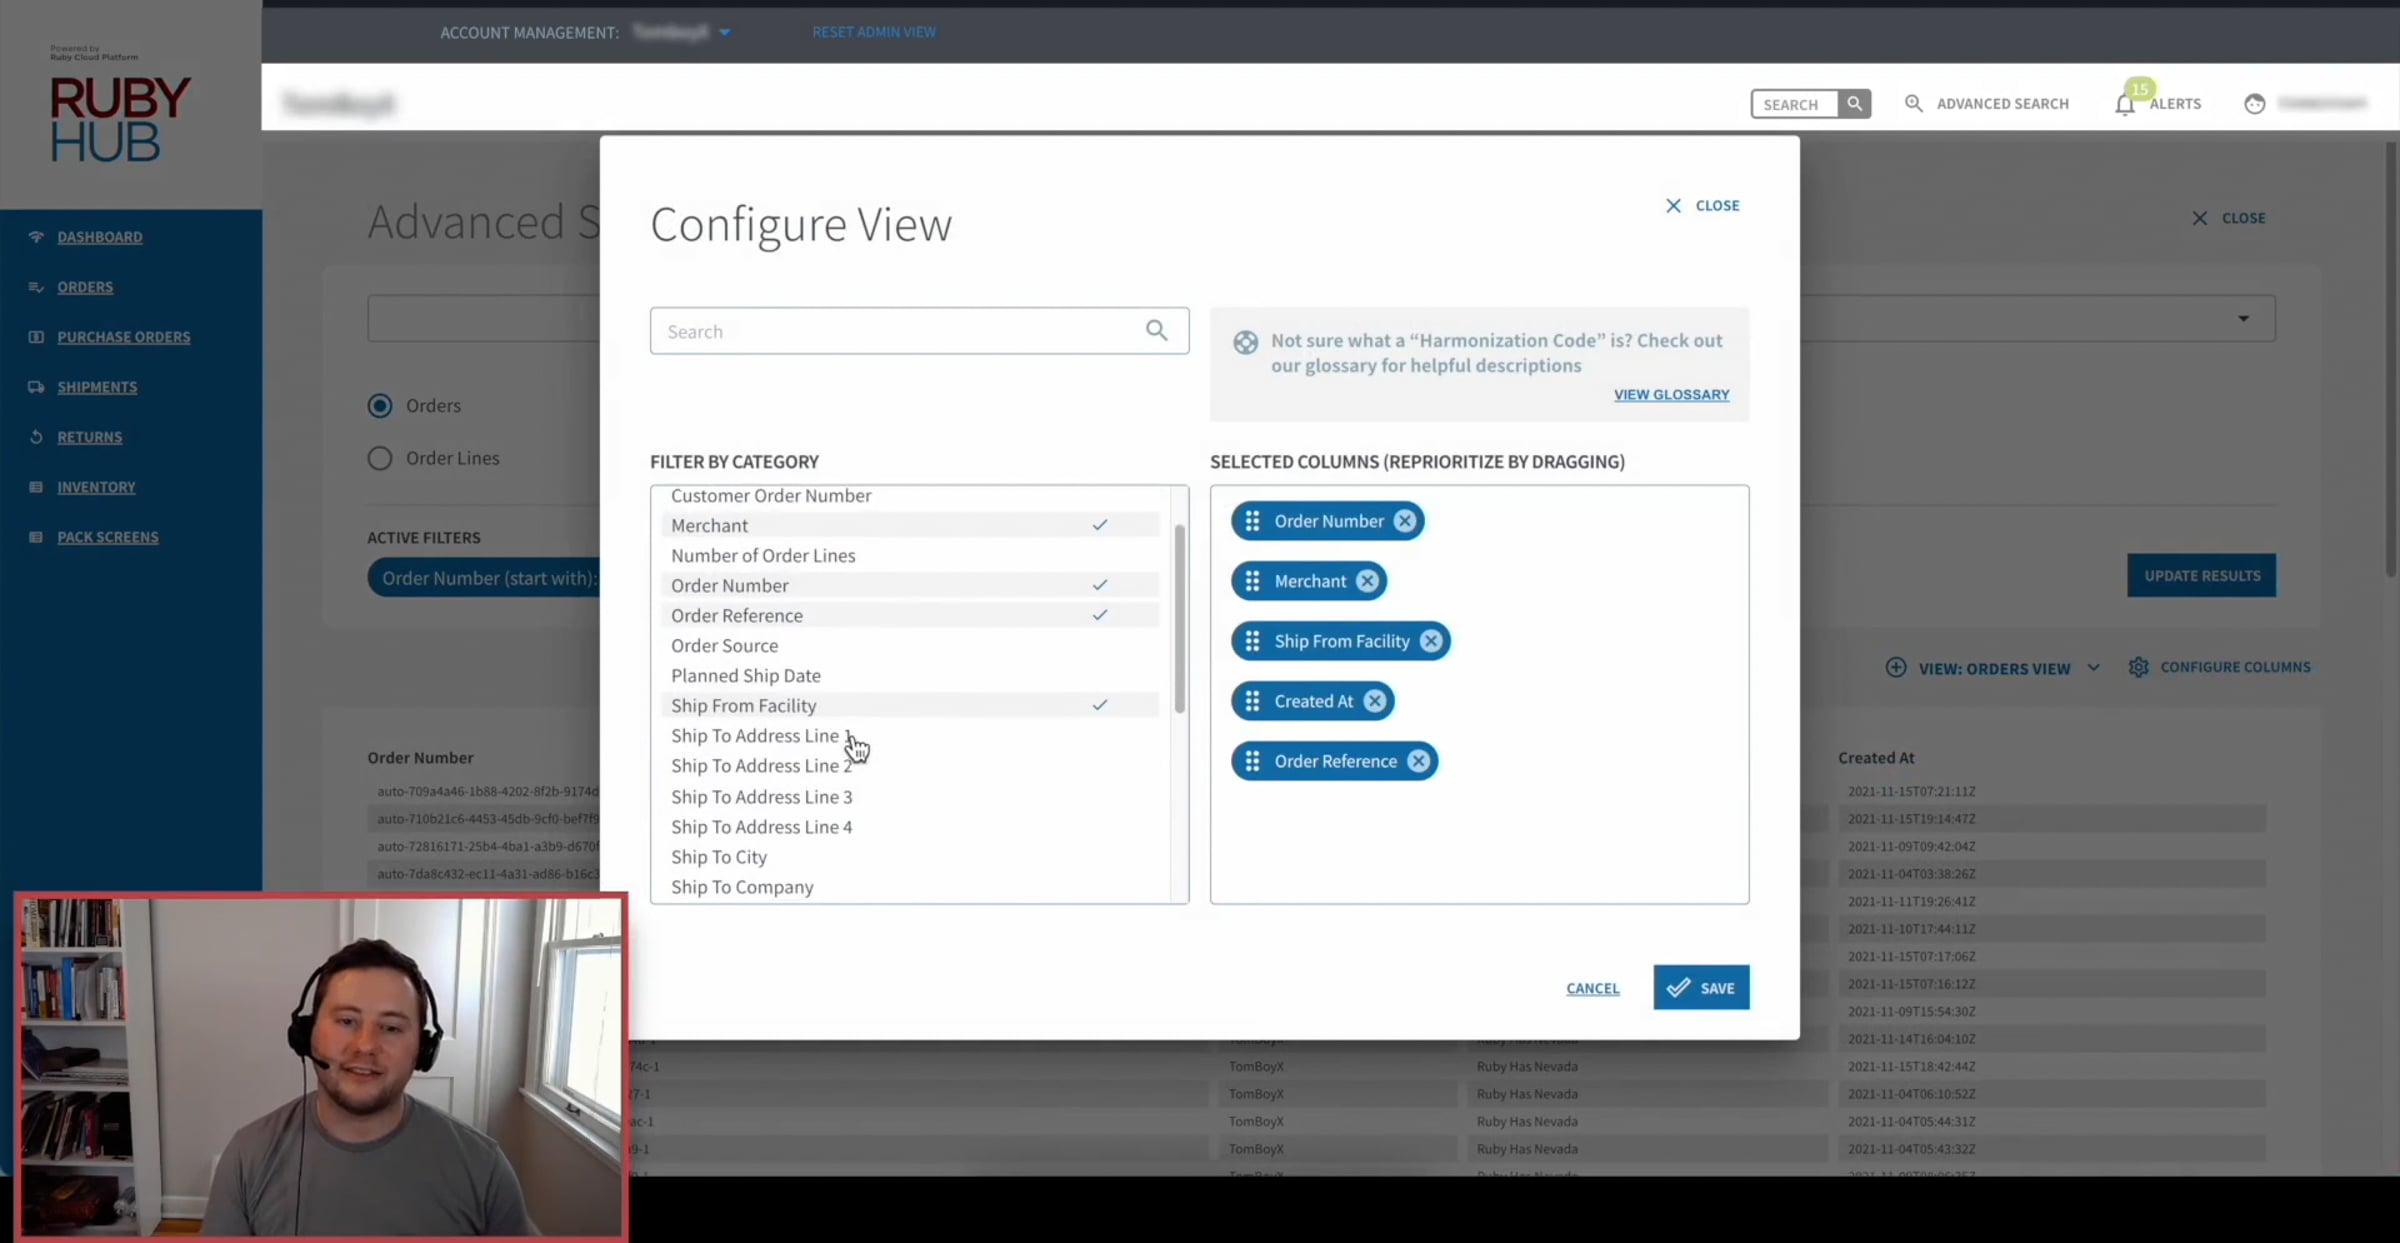Click the Update Results button
2400x1243 pixels.
[x=2202, y=575]
